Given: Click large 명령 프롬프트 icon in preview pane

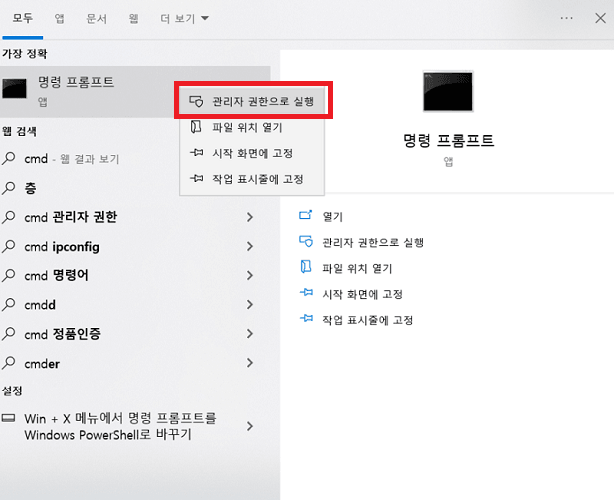Looking at the screenshot, I should click(448, 91).
